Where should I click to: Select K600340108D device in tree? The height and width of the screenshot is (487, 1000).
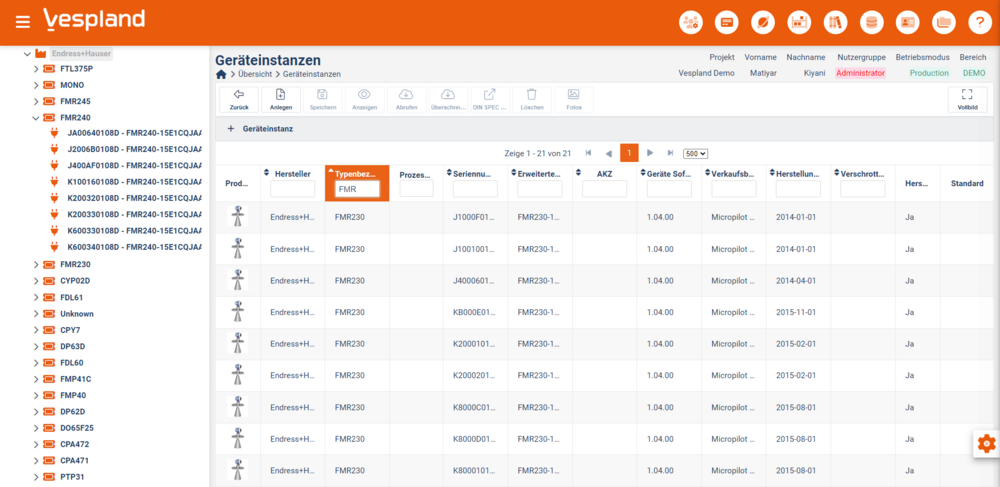coord(134,247)
